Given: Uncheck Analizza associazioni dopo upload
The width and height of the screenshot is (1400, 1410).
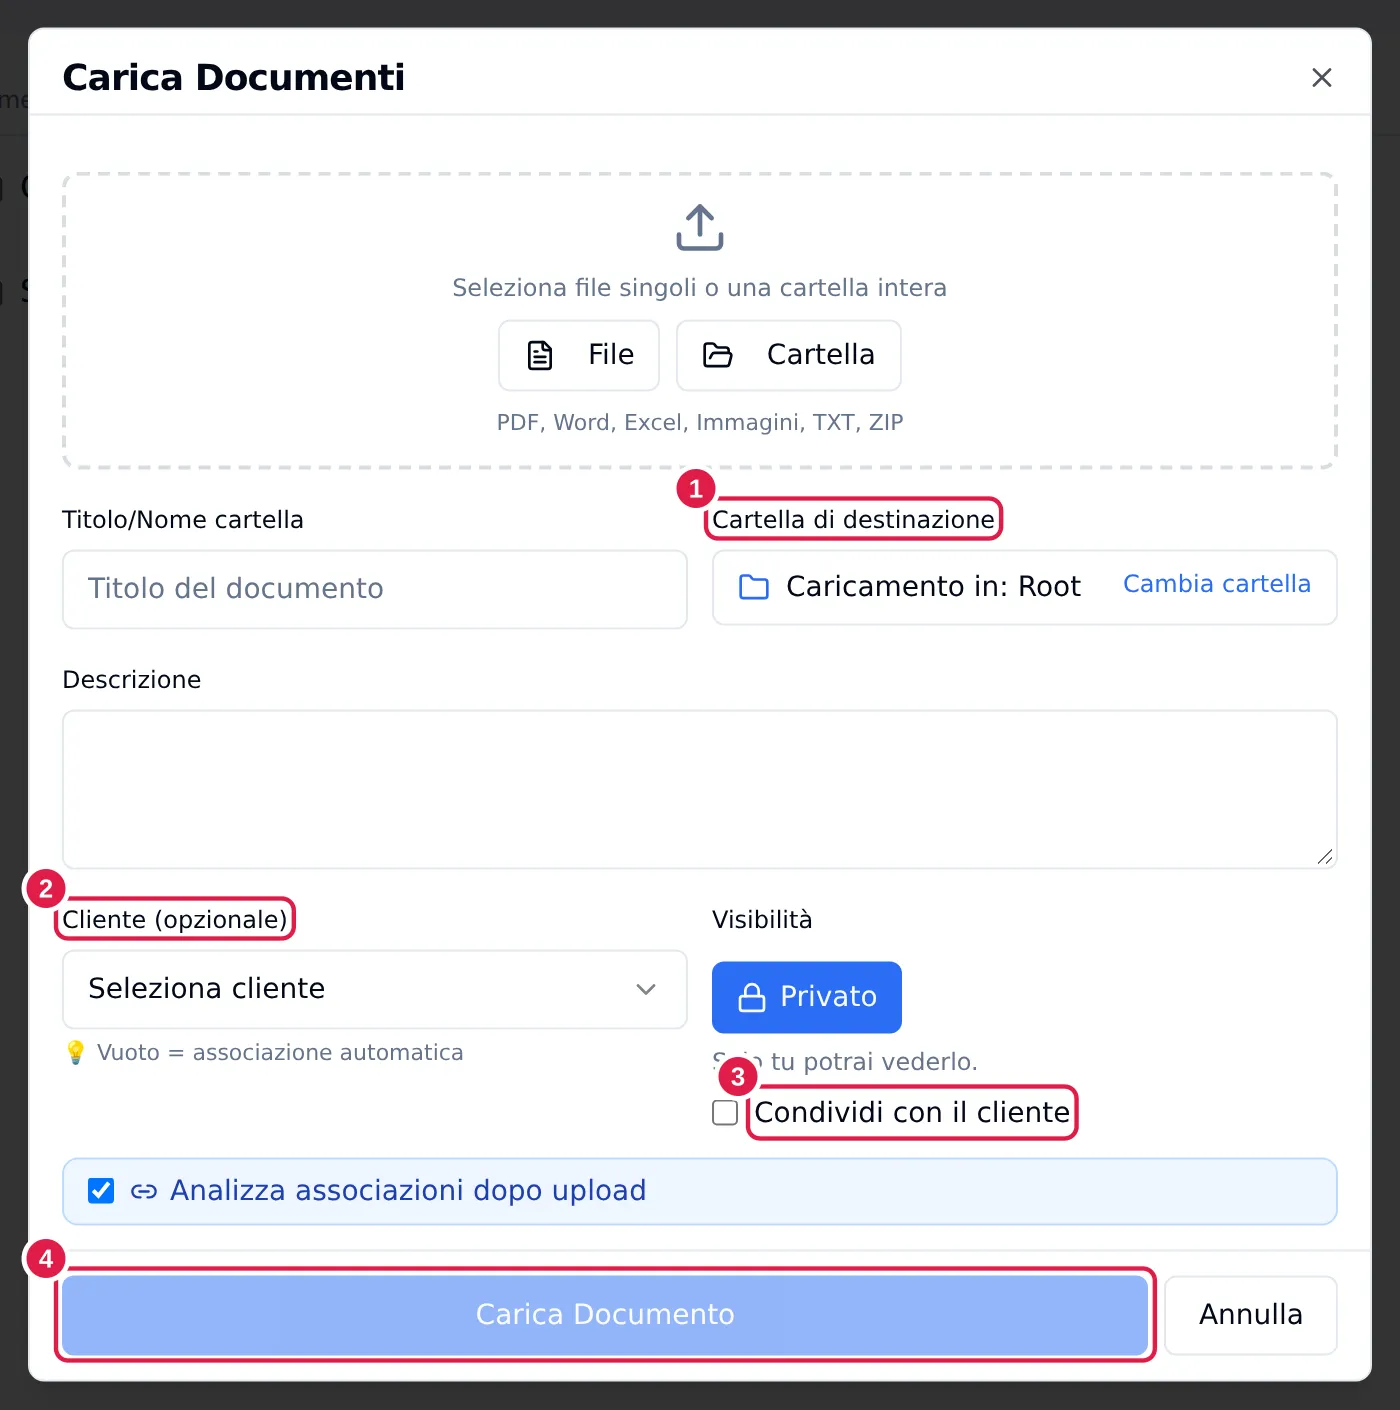Looking at the screenshot, I should 101,1191.
